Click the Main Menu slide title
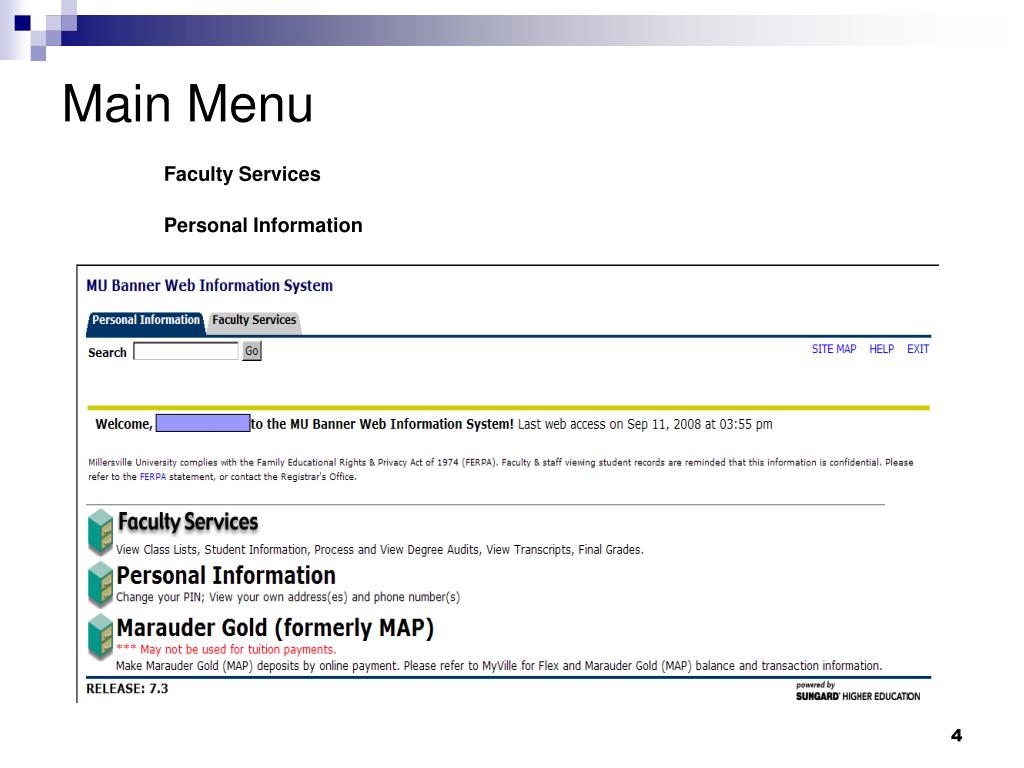Screen dimensions: 1024x768 tap(187, 103)
